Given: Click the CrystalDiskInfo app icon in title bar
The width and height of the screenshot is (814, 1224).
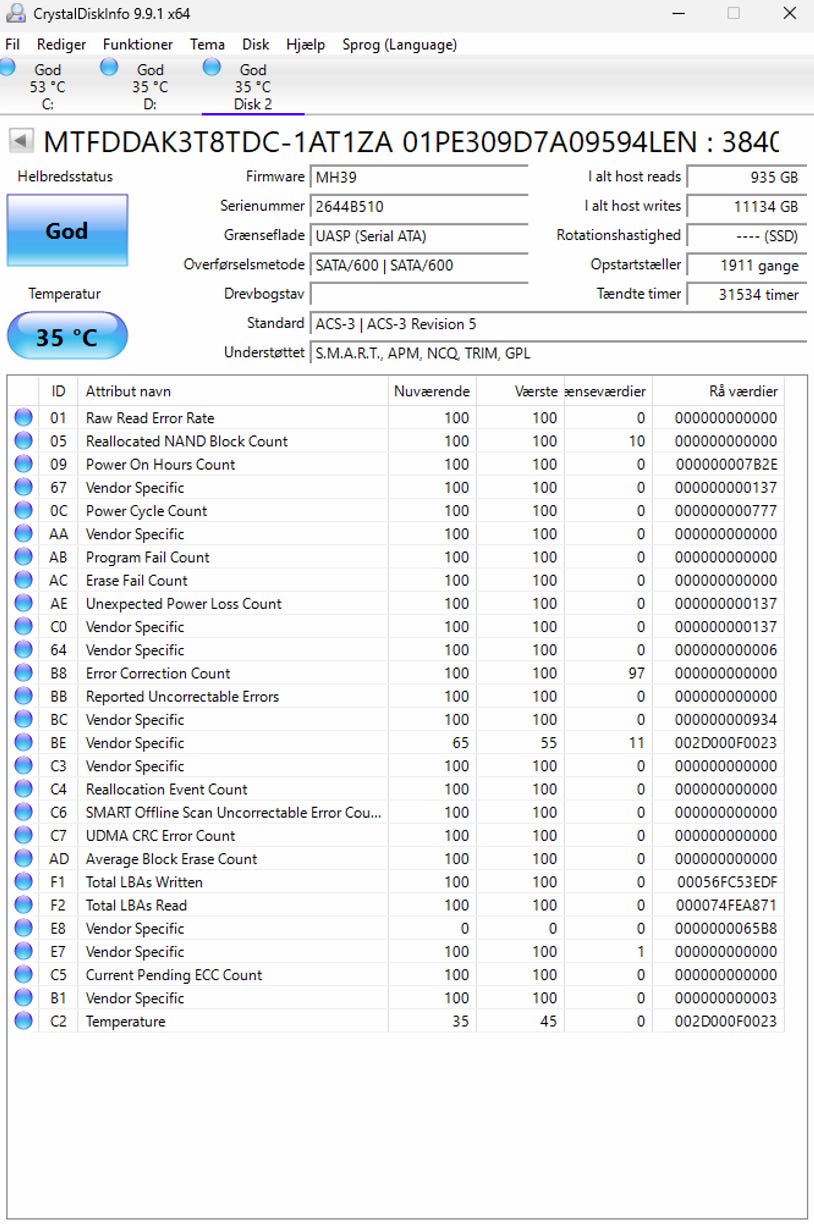Looking at the screenshot, I should click(15, 14).
